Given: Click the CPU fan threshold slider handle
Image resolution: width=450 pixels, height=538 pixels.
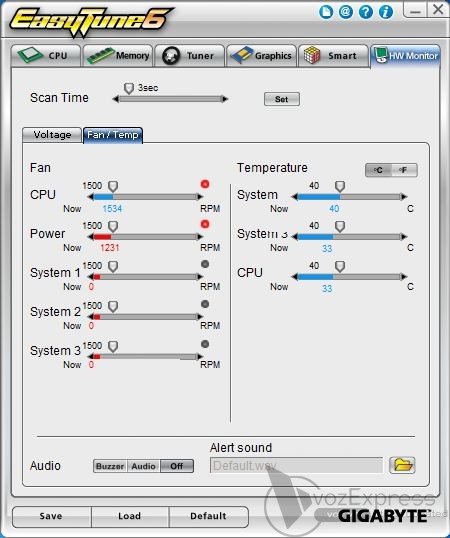Looking at the screenshot, I should tap(113, 186).
